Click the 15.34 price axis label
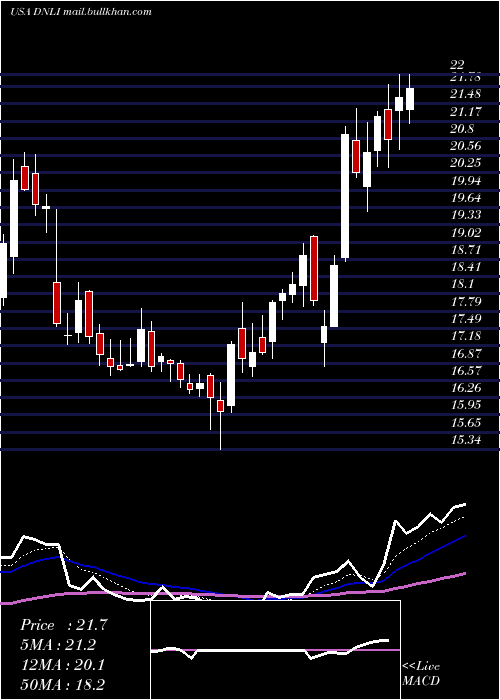Viewport: 500px width, 700px height. click(466, 440)
